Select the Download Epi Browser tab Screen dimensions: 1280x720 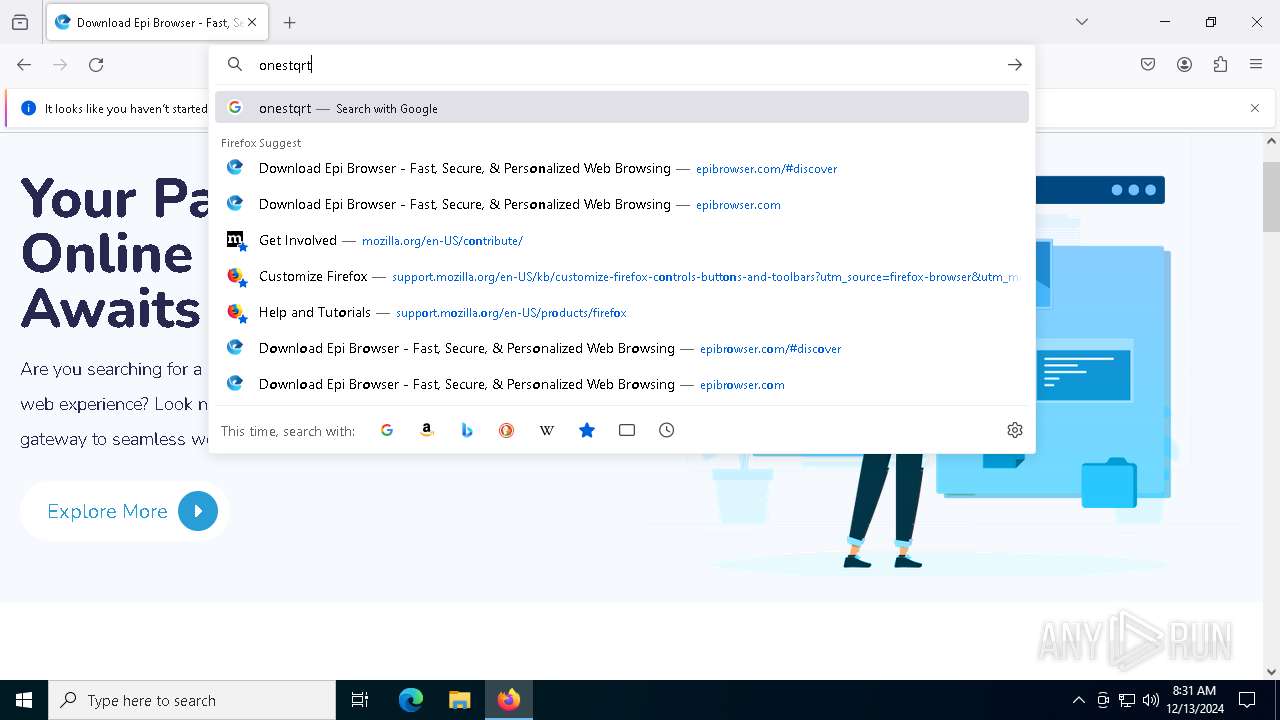(x=157, y=22)
